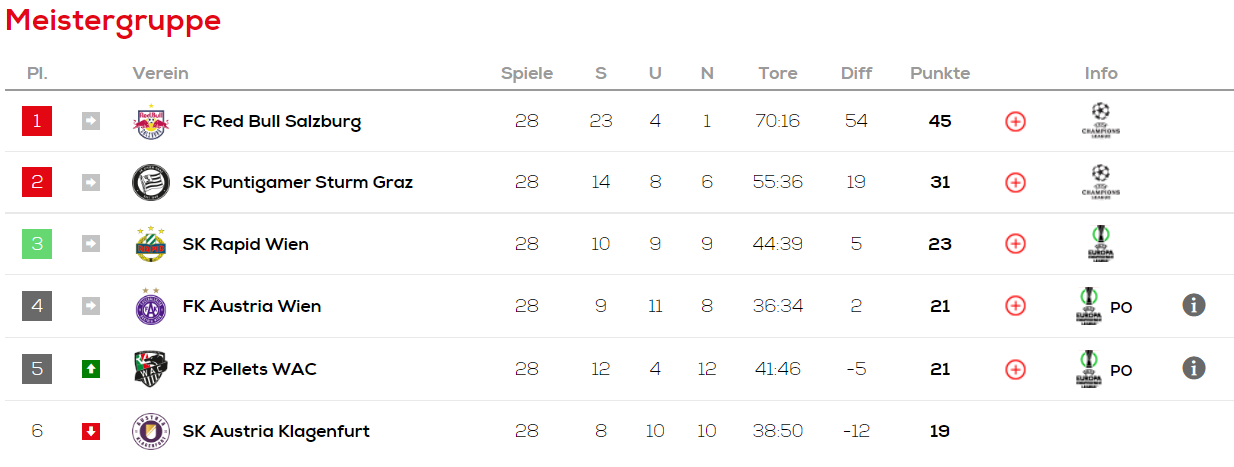Click the Europa League logo for Rapid Wien

[1101, 243]
